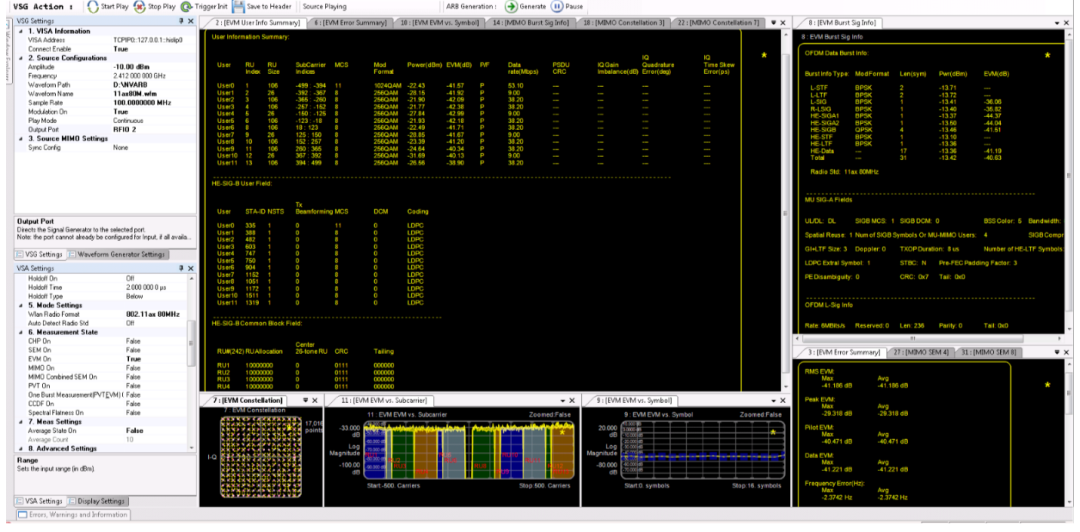
Task: Click the Trigger Init icon
Action: coord(187,6)
